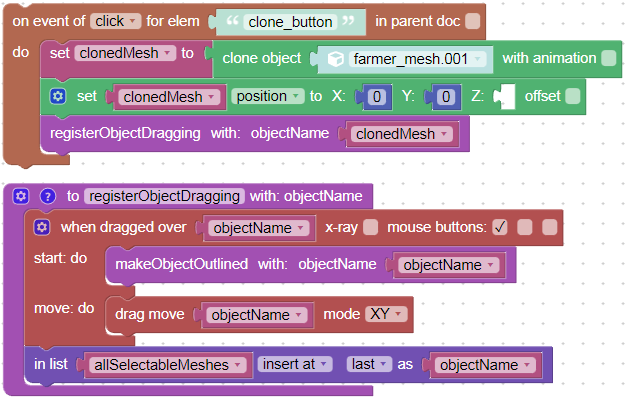Click opening quote mark of clone_button text
Image resolution: width=625 pixels, height=399 pixels.
click(232, 20)
